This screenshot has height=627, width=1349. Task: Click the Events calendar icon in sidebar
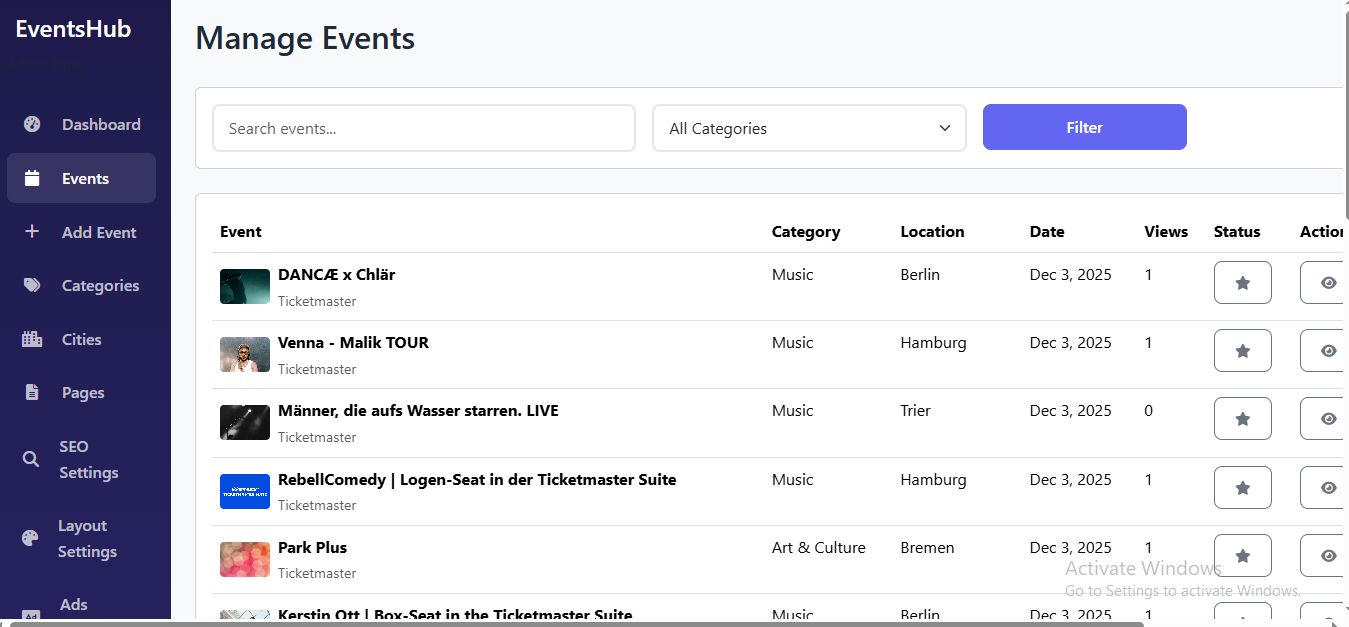32,179
